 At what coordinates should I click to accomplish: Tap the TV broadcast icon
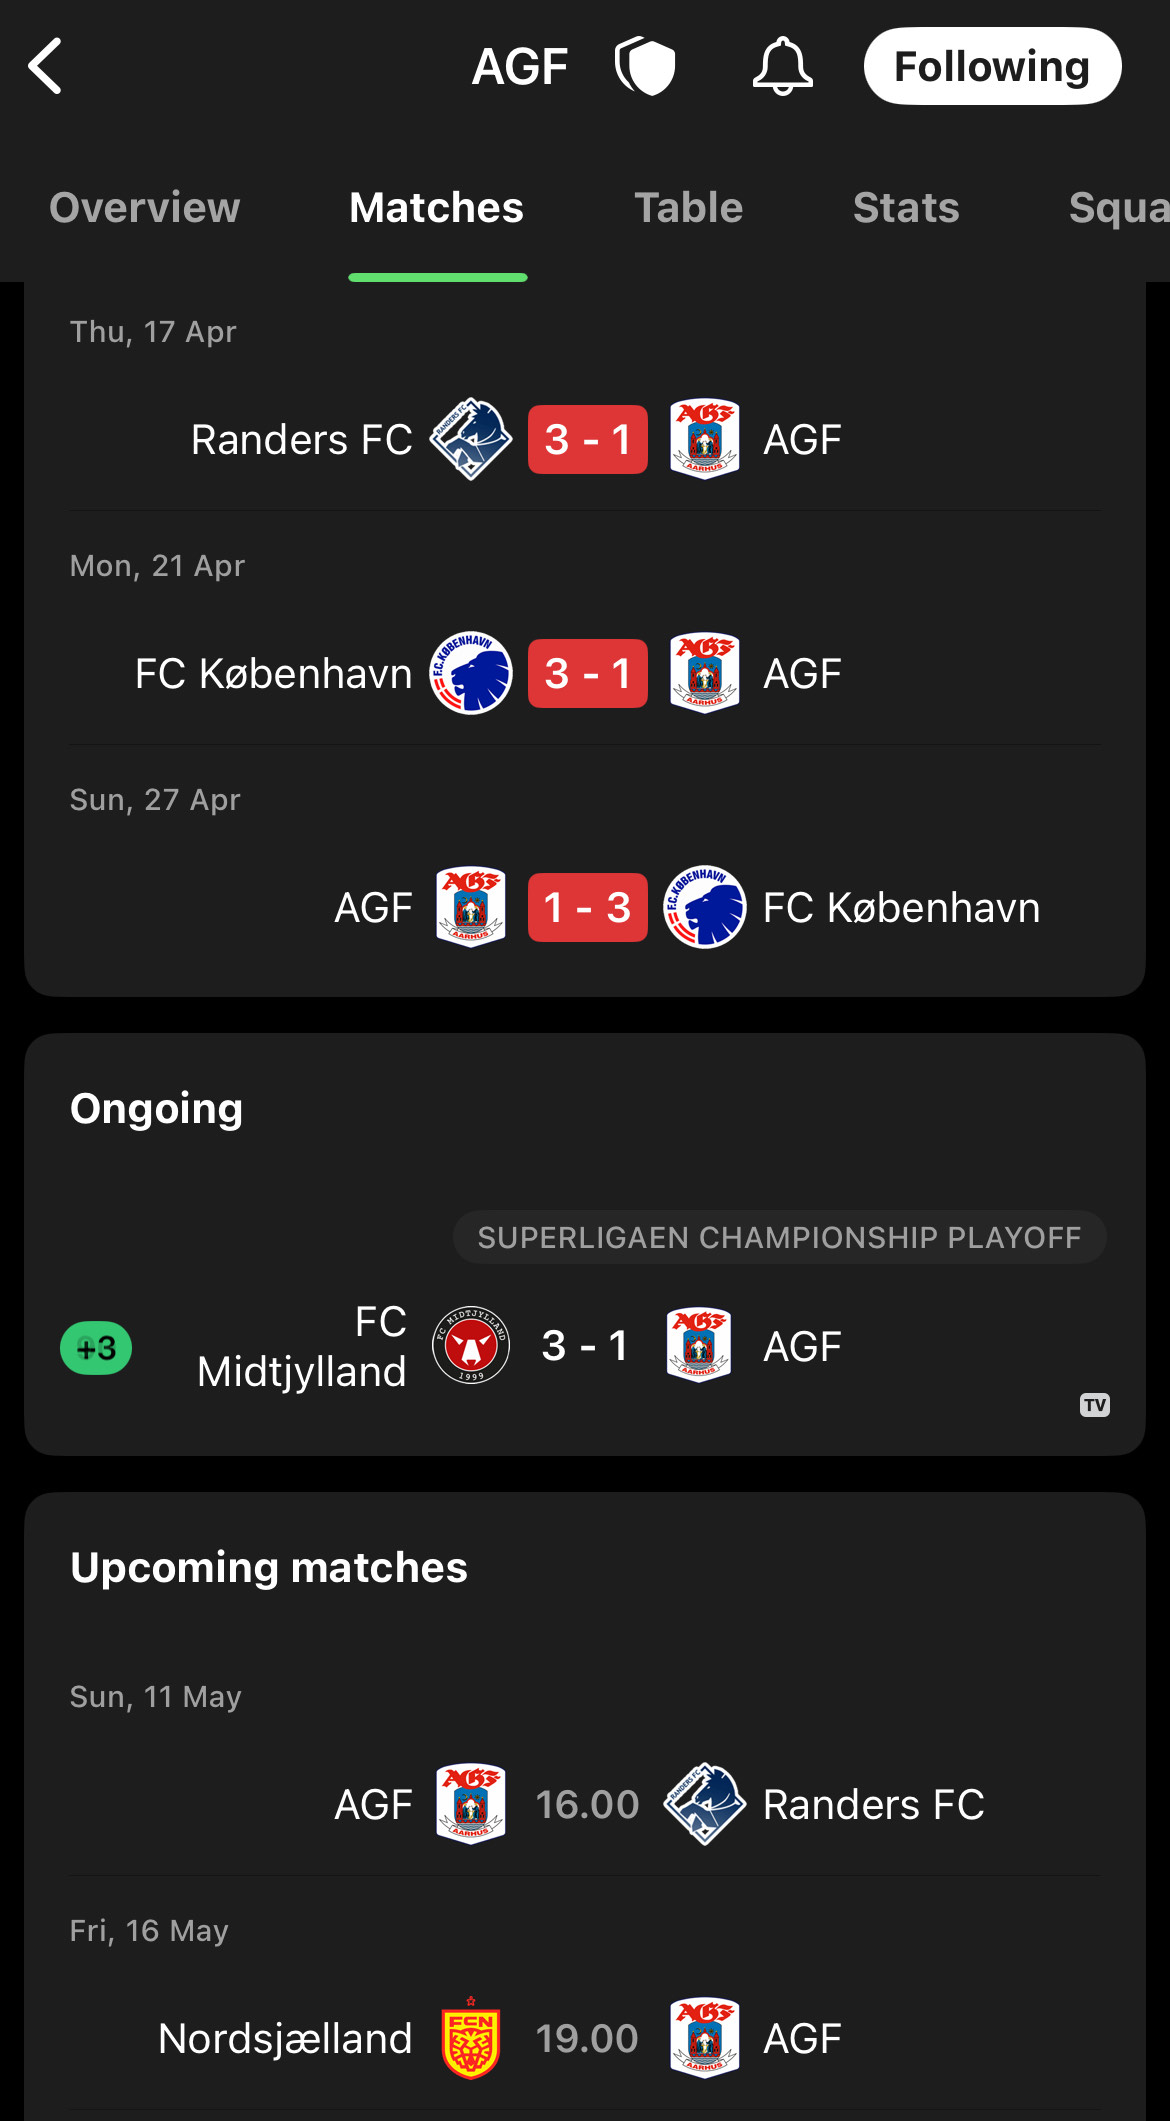click(1095, 1405)
